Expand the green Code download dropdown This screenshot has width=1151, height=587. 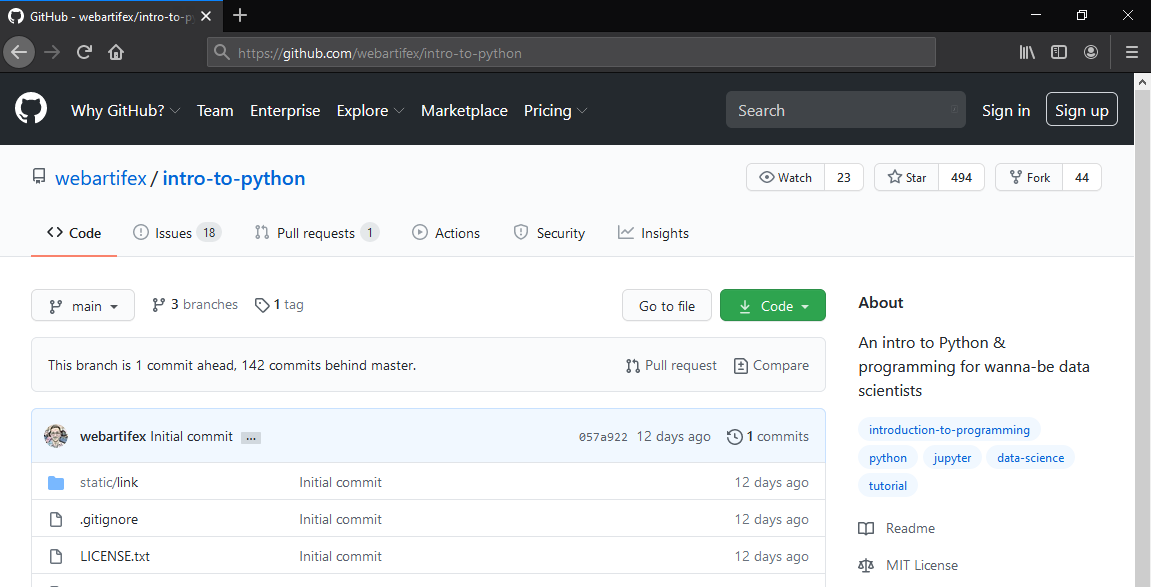pyautogui.click(x=773, y=306)
